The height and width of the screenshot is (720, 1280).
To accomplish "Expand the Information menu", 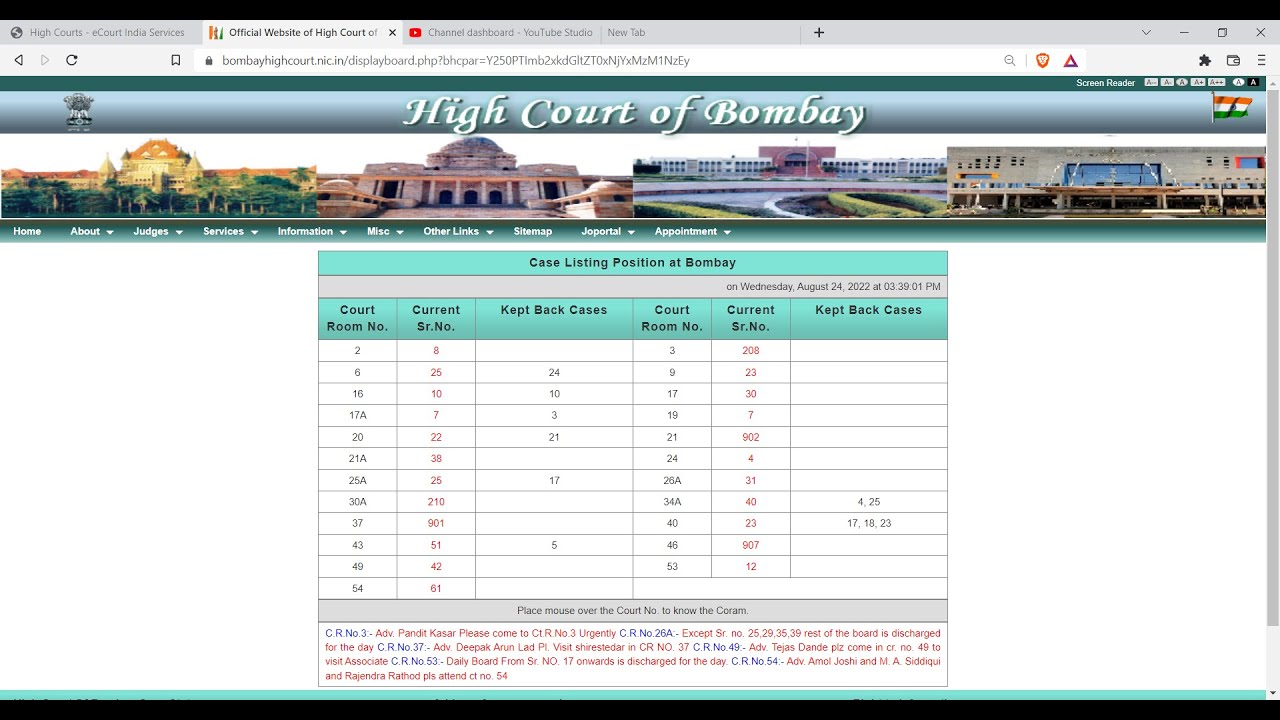I will (312, 231).
